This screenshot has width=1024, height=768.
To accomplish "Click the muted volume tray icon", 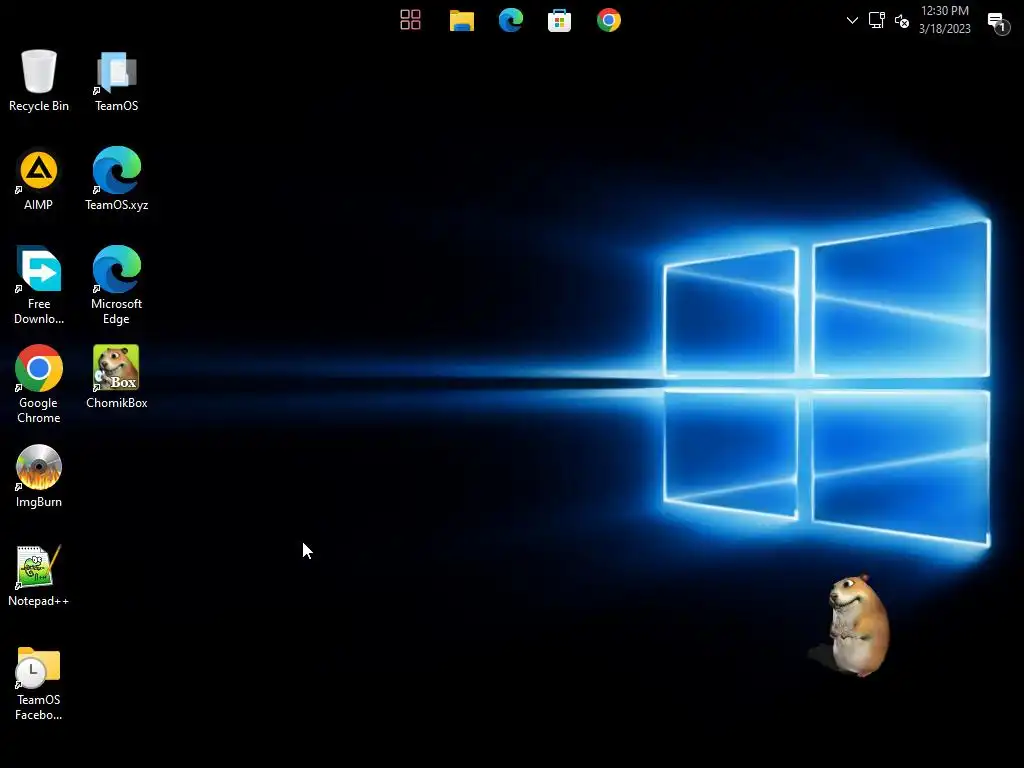I will pyautogui.click(x=902, y=21).
